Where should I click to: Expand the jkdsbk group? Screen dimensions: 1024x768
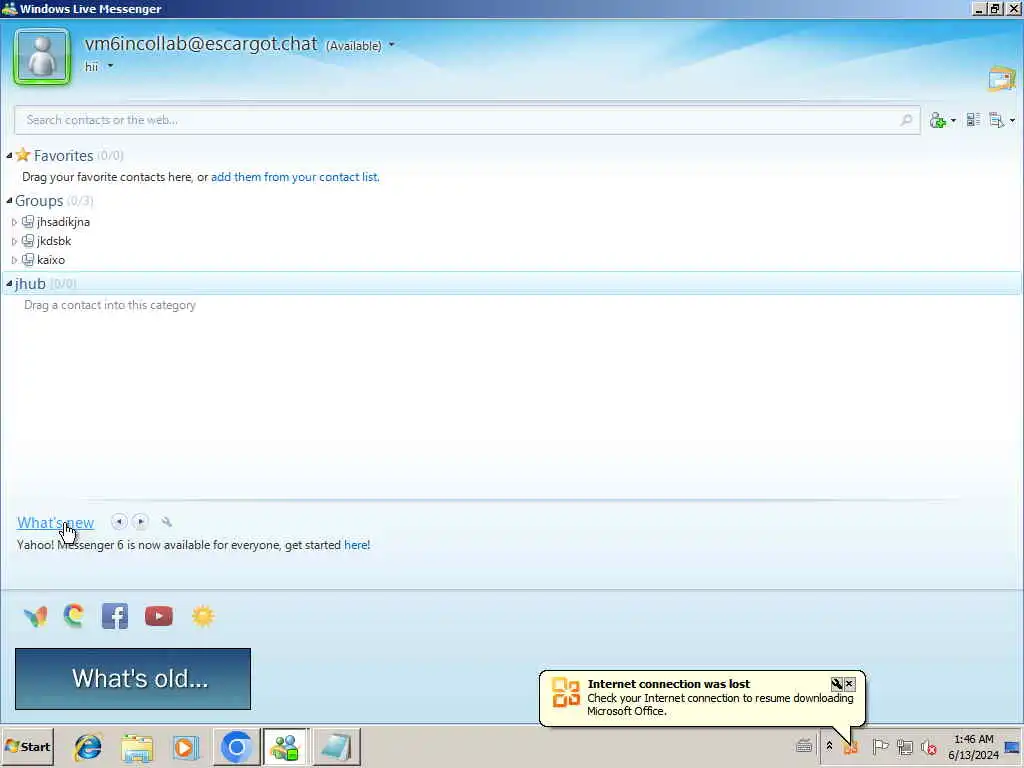tap(14, 241)
